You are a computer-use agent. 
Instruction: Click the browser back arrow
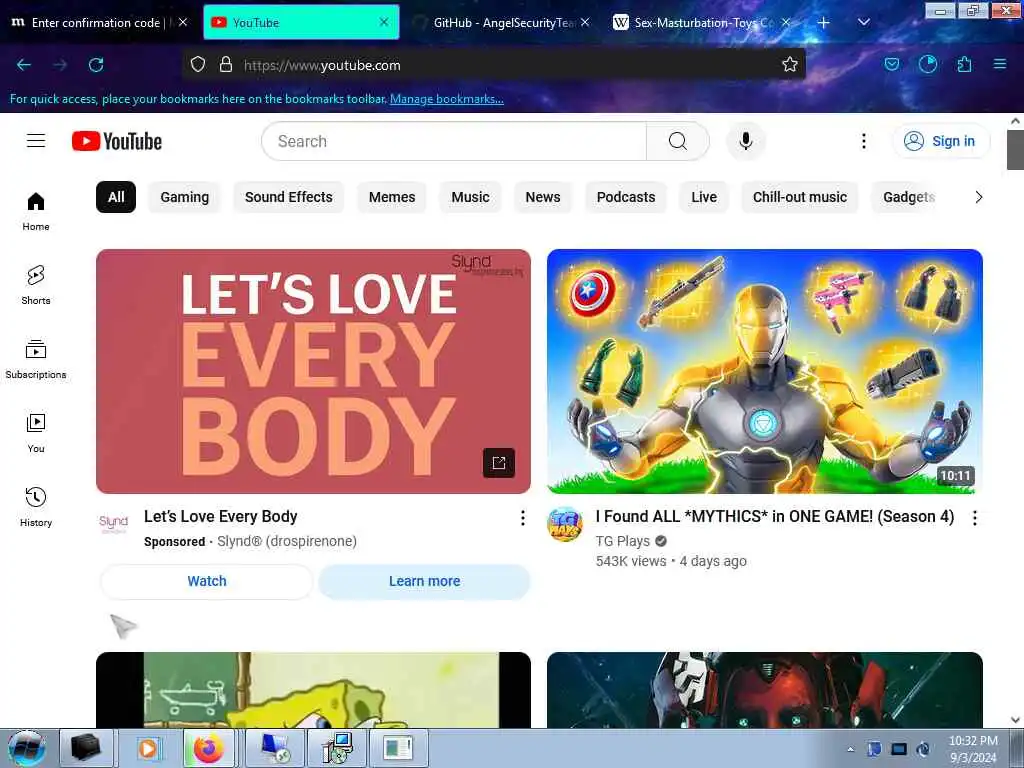pos(24,65)
